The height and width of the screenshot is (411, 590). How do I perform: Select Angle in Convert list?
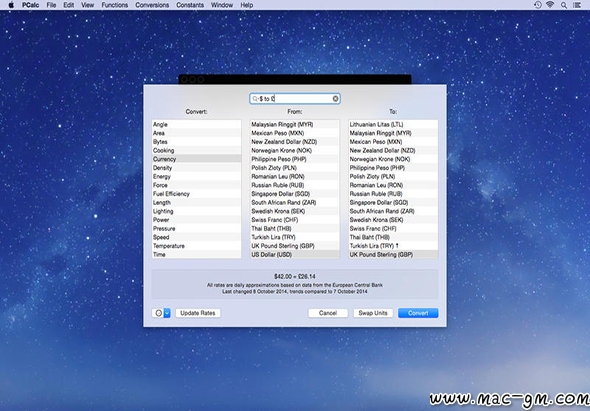[x=196, y=124]
